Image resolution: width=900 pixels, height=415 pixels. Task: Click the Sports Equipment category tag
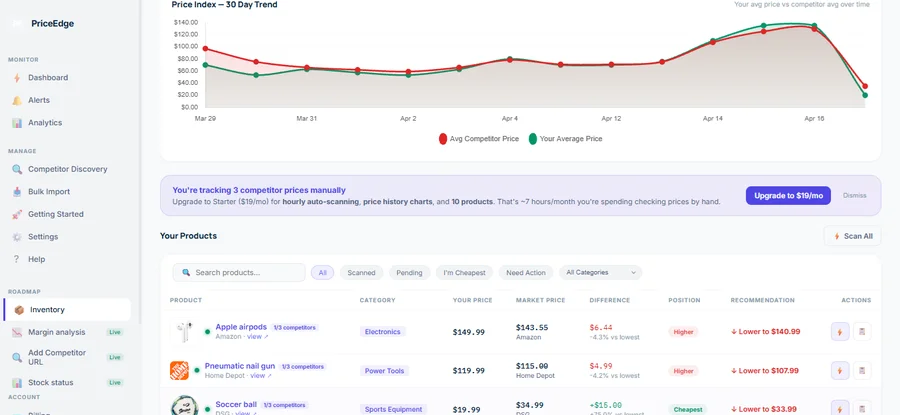393,410
